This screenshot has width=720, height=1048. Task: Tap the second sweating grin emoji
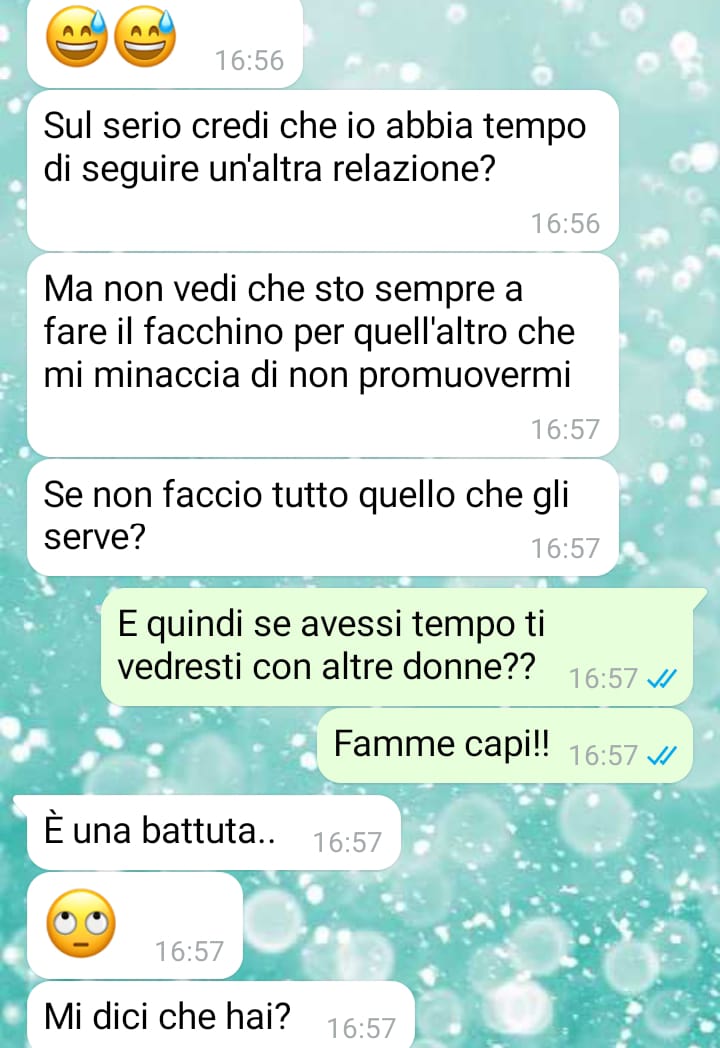point(144,36)
